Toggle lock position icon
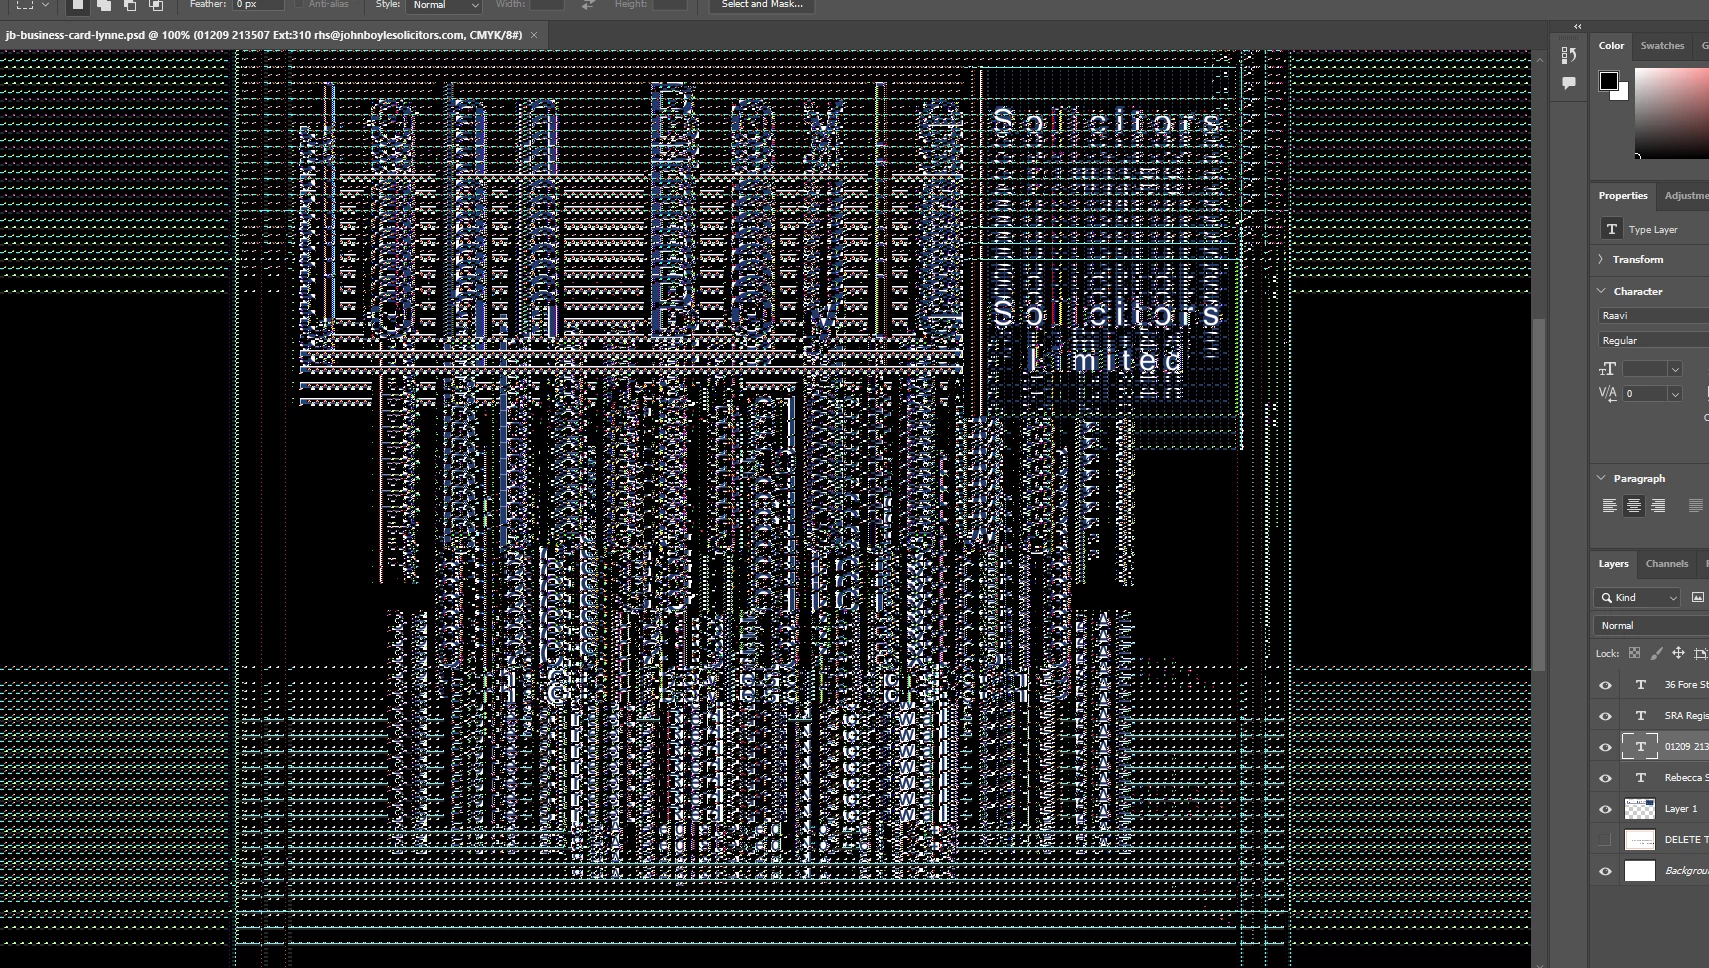1709x968 pixels. click(1678, 653)
